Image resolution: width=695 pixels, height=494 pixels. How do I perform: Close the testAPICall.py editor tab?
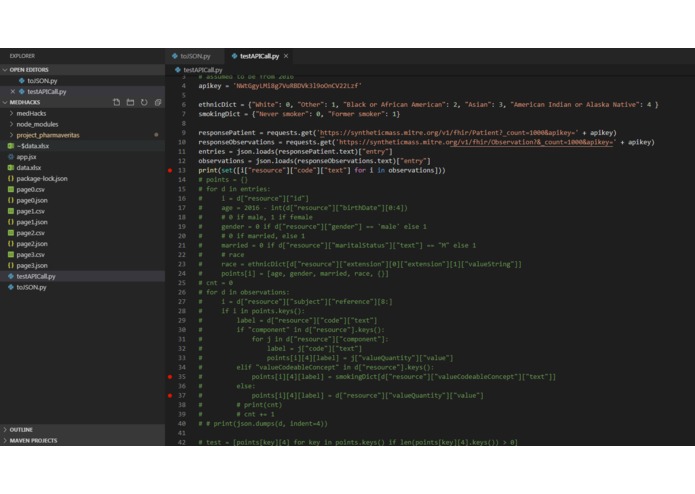[x=286, y=56]
